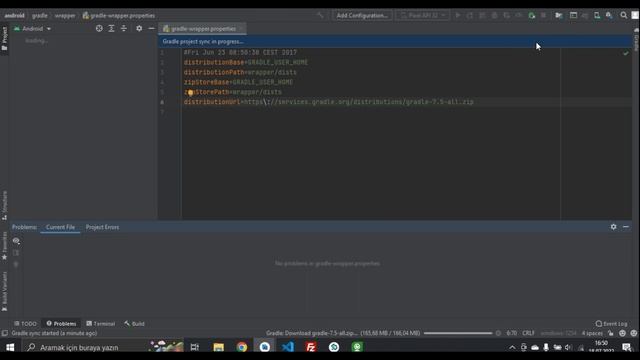Switch to Project Errors tab

102,227
